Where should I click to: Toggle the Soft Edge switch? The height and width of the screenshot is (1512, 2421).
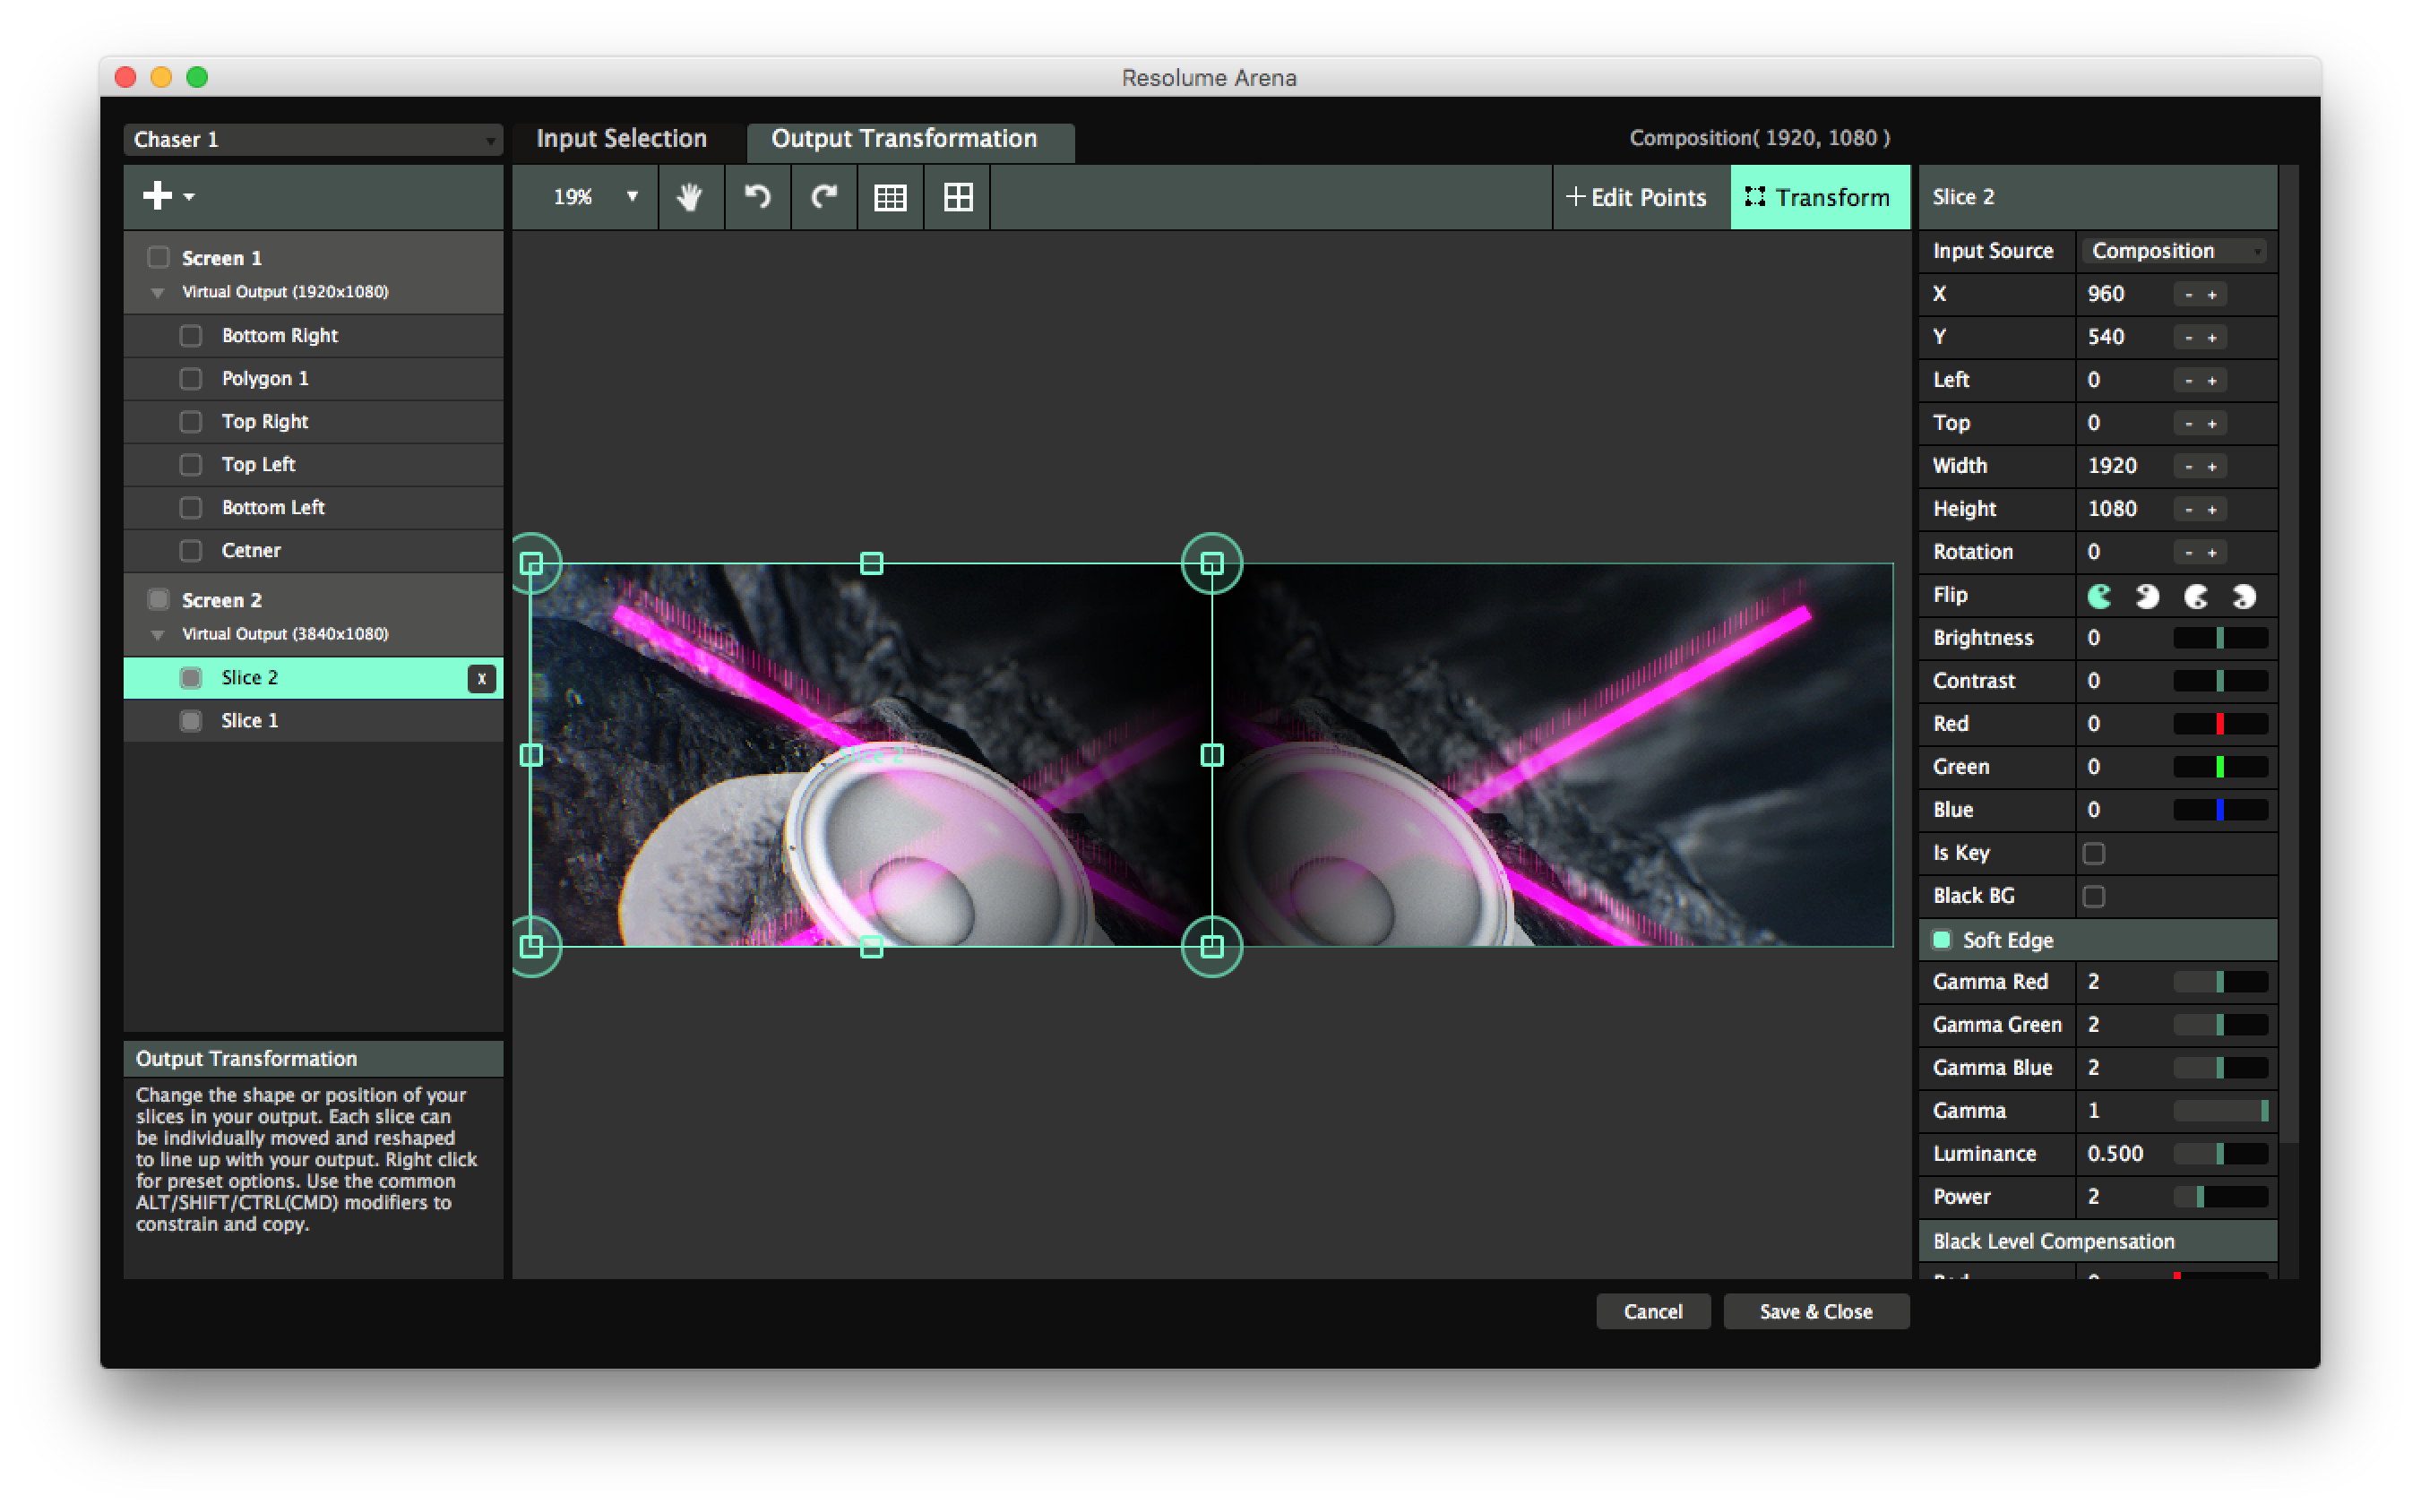click(x=1941, y=940)
